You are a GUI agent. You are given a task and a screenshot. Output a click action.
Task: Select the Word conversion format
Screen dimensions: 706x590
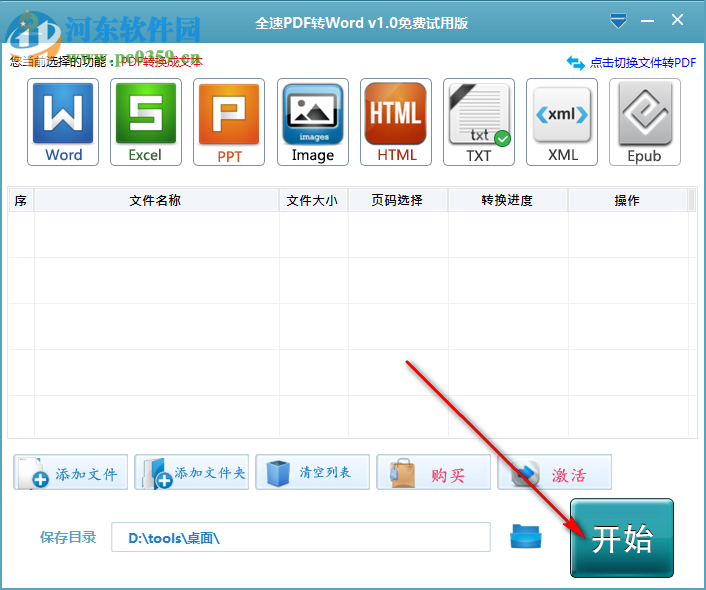click(63, 122)
